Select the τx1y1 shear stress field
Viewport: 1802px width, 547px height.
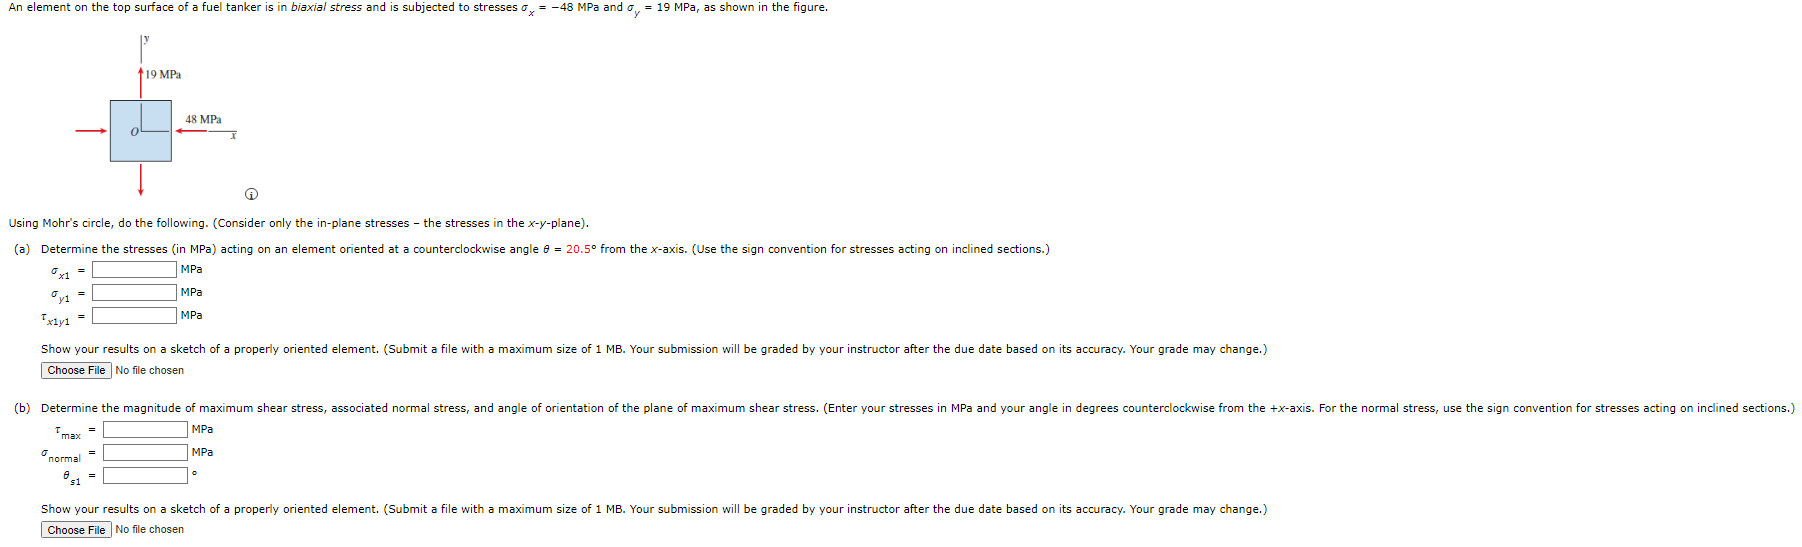click(x=135, y=315)
